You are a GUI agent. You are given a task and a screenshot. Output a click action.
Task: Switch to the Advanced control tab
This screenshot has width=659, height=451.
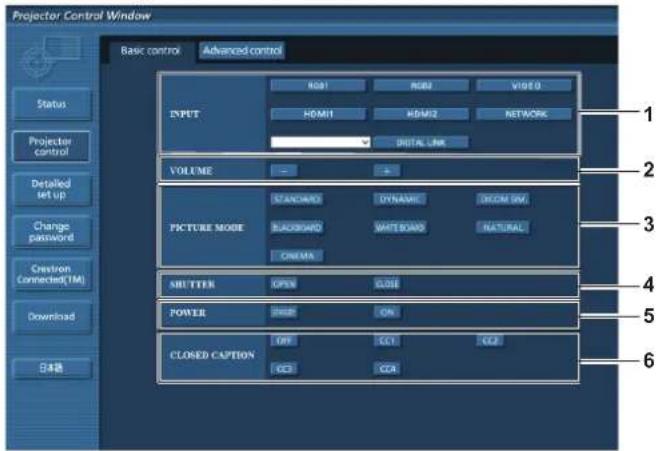point(242,51)
